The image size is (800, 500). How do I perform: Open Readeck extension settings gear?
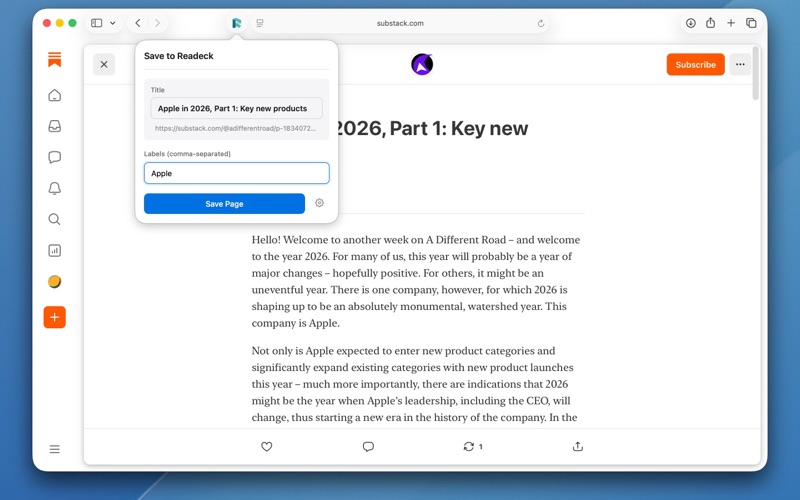pos(319,203)
